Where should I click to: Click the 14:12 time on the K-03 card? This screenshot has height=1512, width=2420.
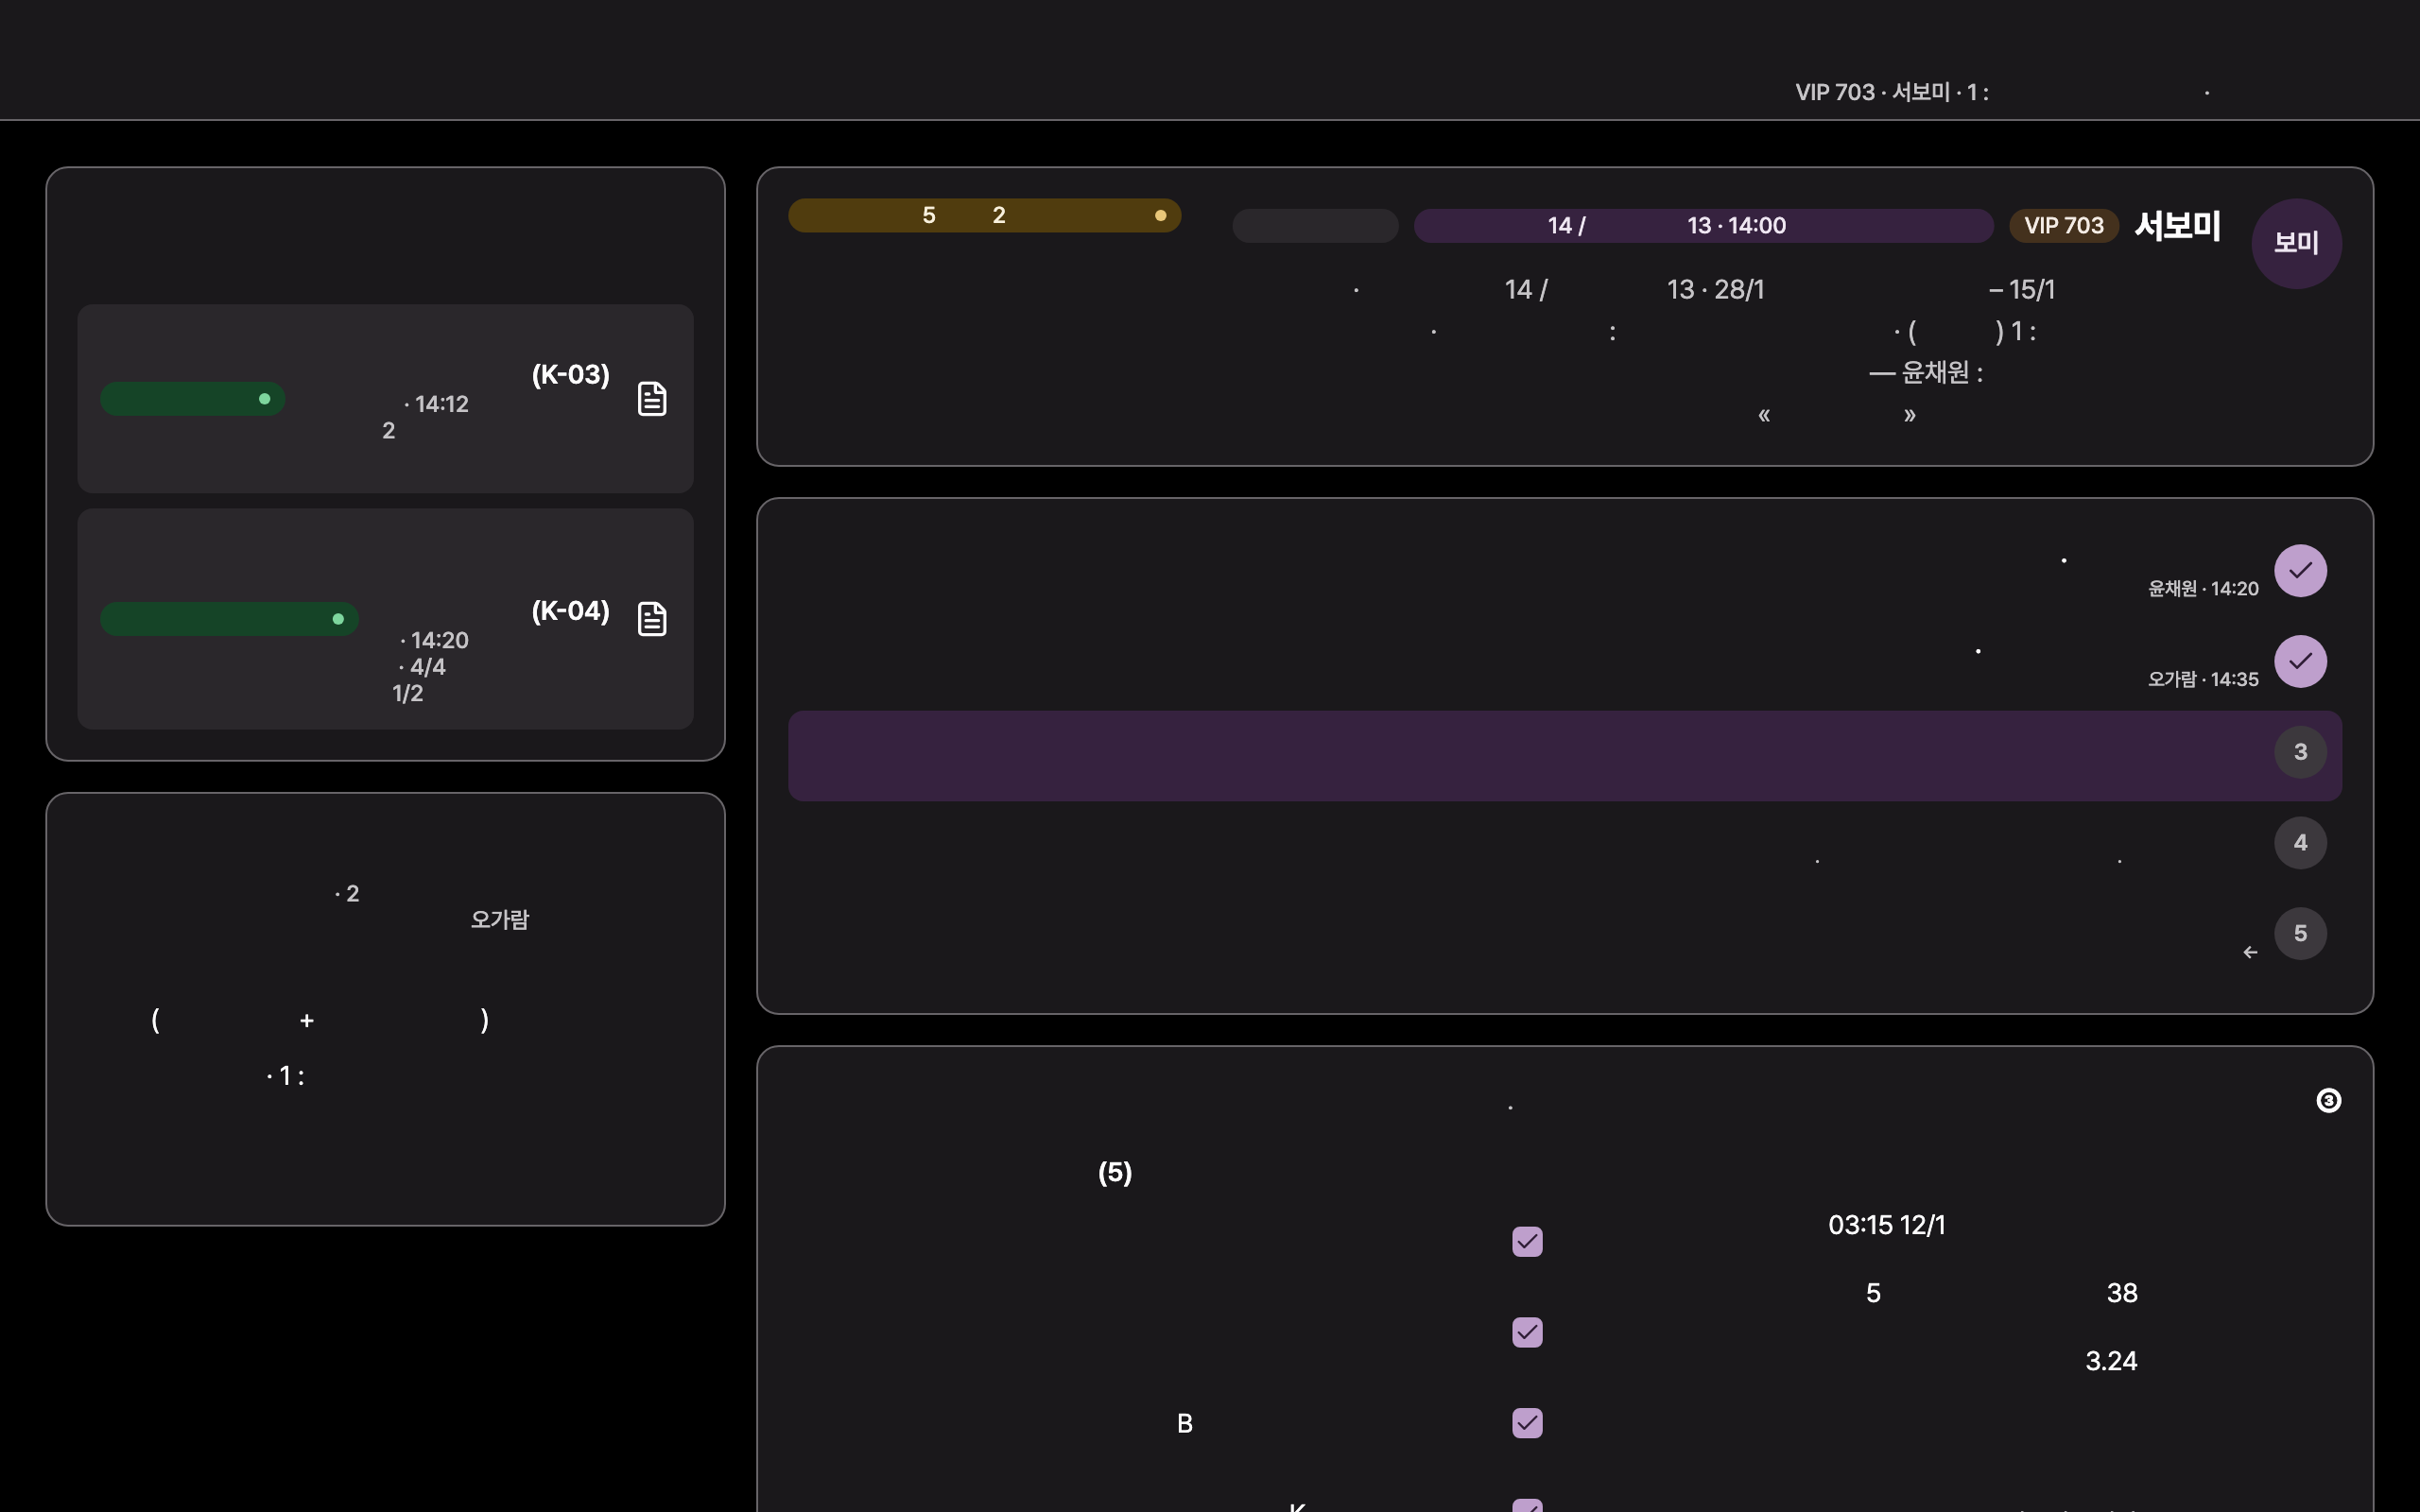tap(441, 404)
